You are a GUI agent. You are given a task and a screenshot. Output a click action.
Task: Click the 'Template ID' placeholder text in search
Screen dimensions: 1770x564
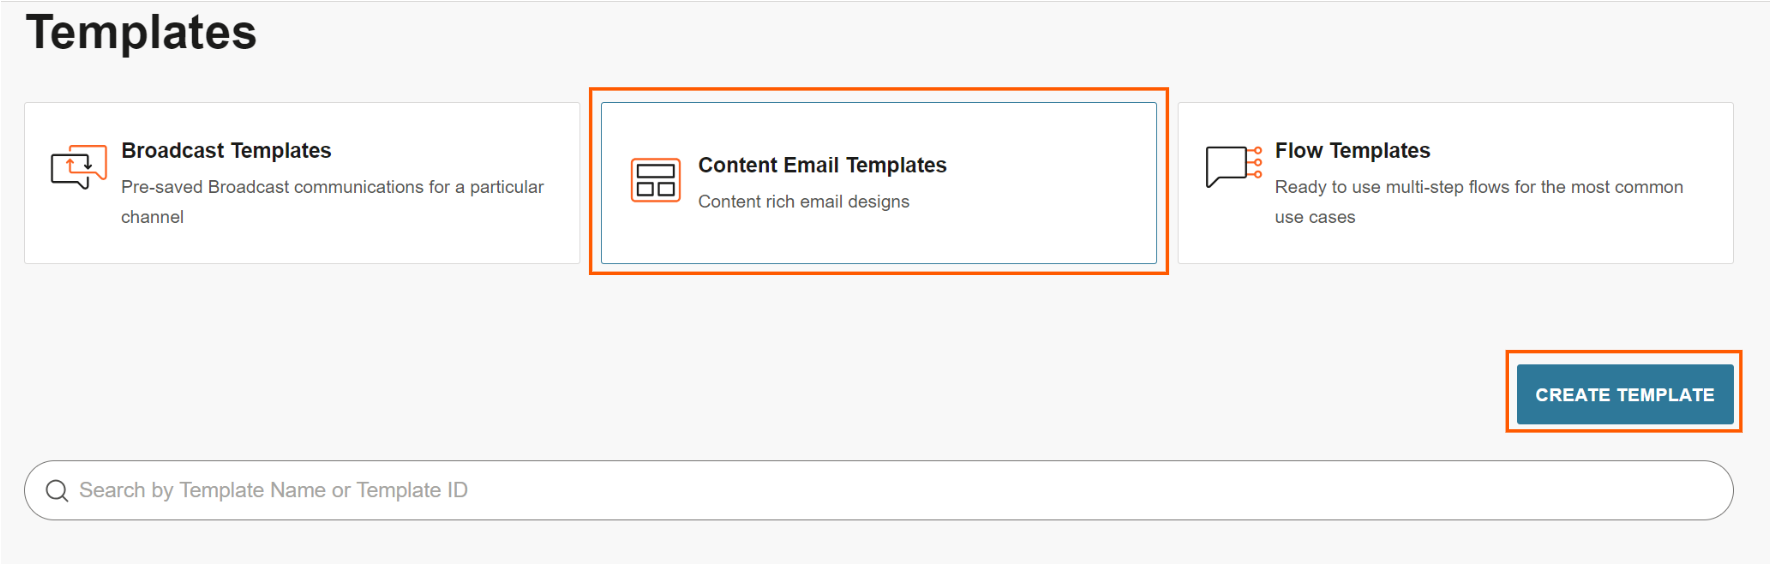(x=412, y=490)
